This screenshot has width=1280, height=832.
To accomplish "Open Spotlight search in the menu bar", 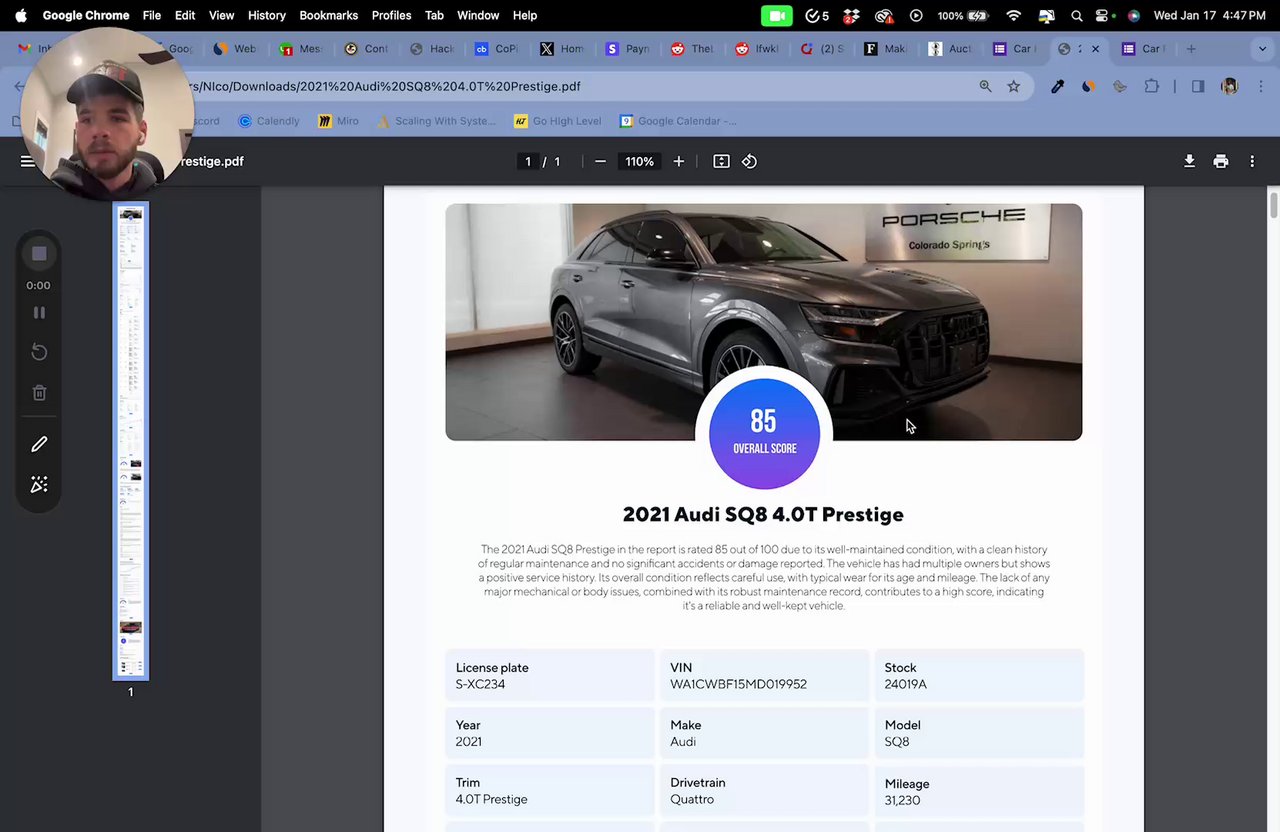I will [1077, 15].
